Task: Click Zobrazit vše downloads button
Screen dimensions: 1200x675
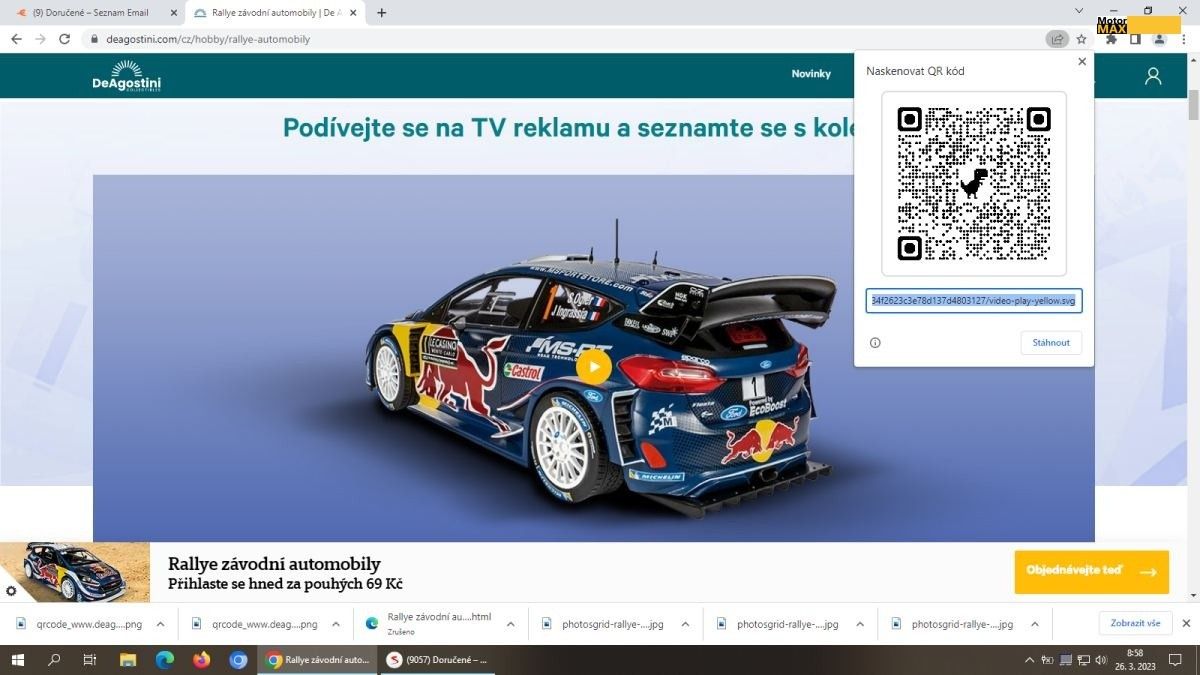Action: [1135, 623]
